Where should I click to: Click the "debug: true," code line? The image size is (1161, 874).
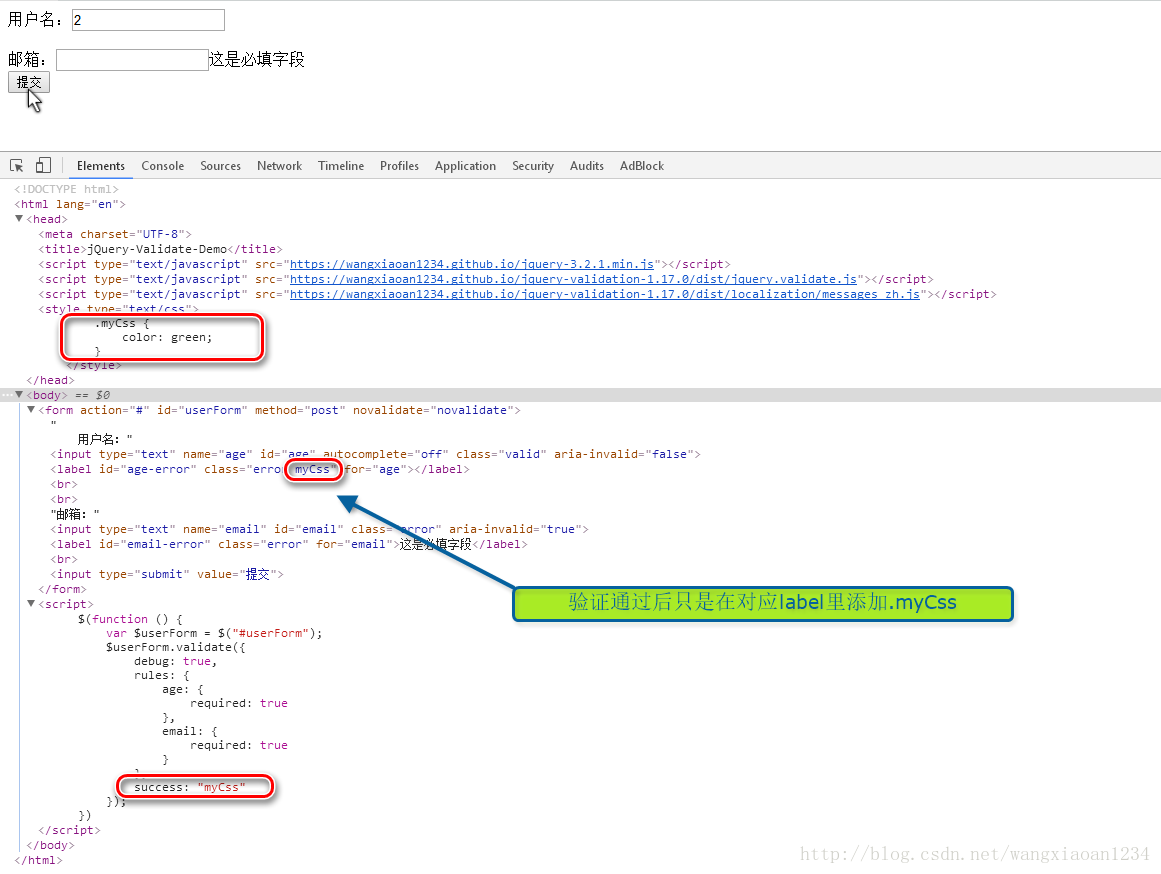tap(175, 661)
